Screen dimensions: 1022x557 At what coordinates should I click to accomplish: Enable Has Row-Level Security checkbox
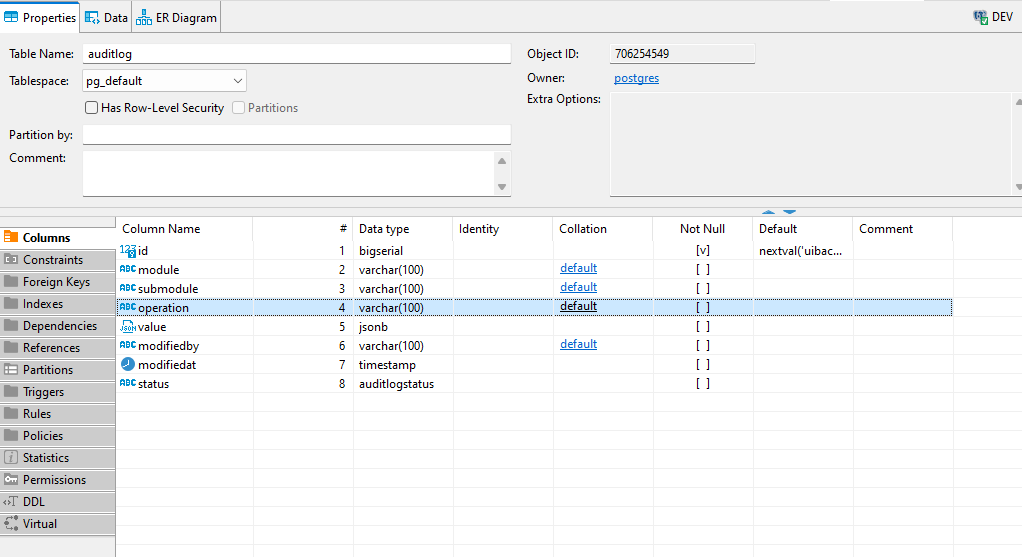pyautogui.click(x=92, y=108)
